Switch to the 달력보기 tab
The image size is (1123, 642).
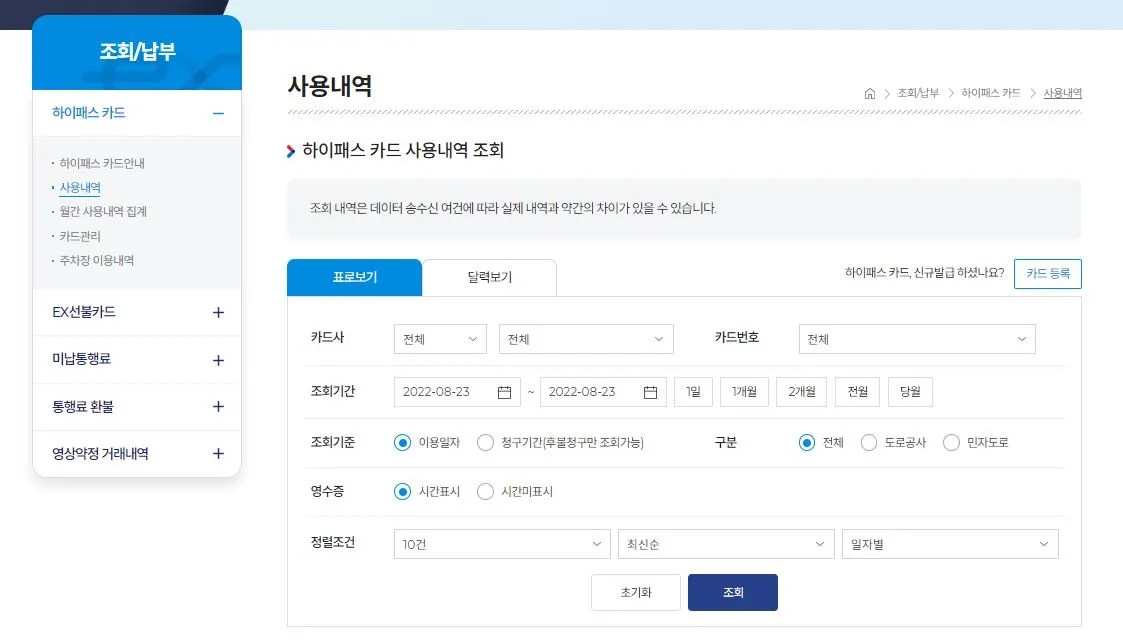pyautogui.click(x=489, y=277)
